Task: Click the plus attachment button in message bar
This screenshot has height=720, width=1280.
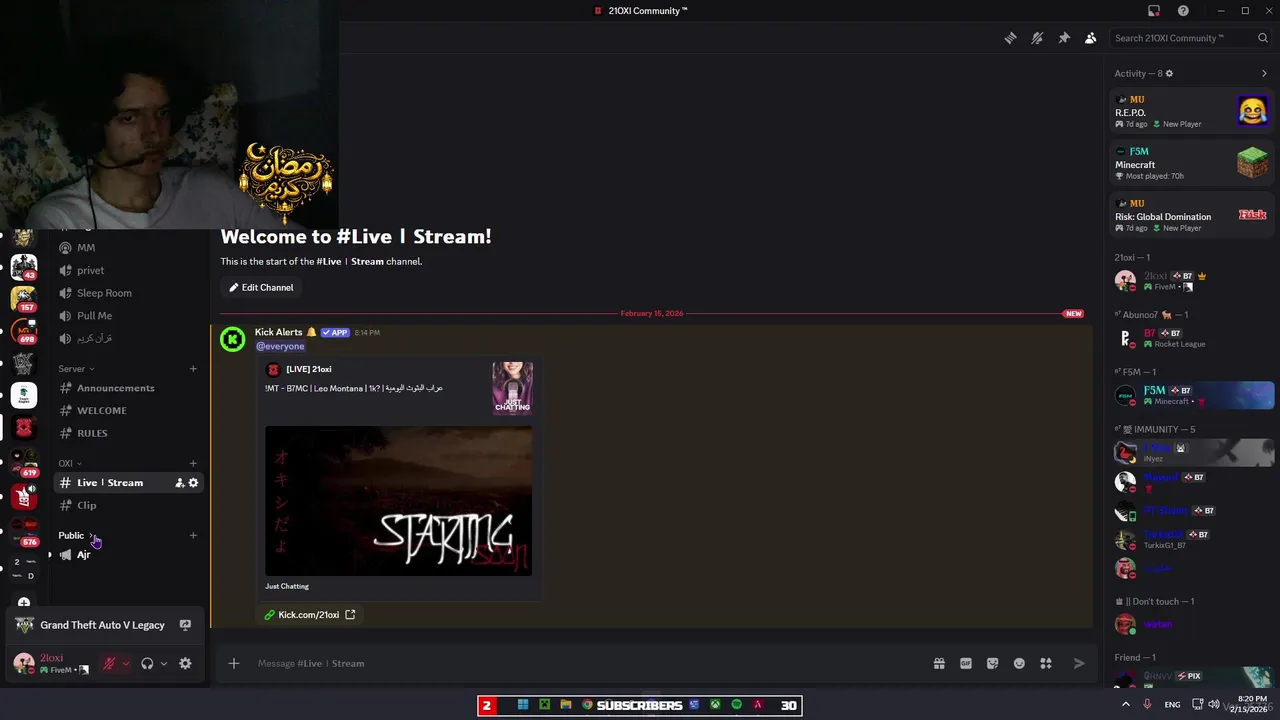Action: pyautogui.click(x=234, y=663)
